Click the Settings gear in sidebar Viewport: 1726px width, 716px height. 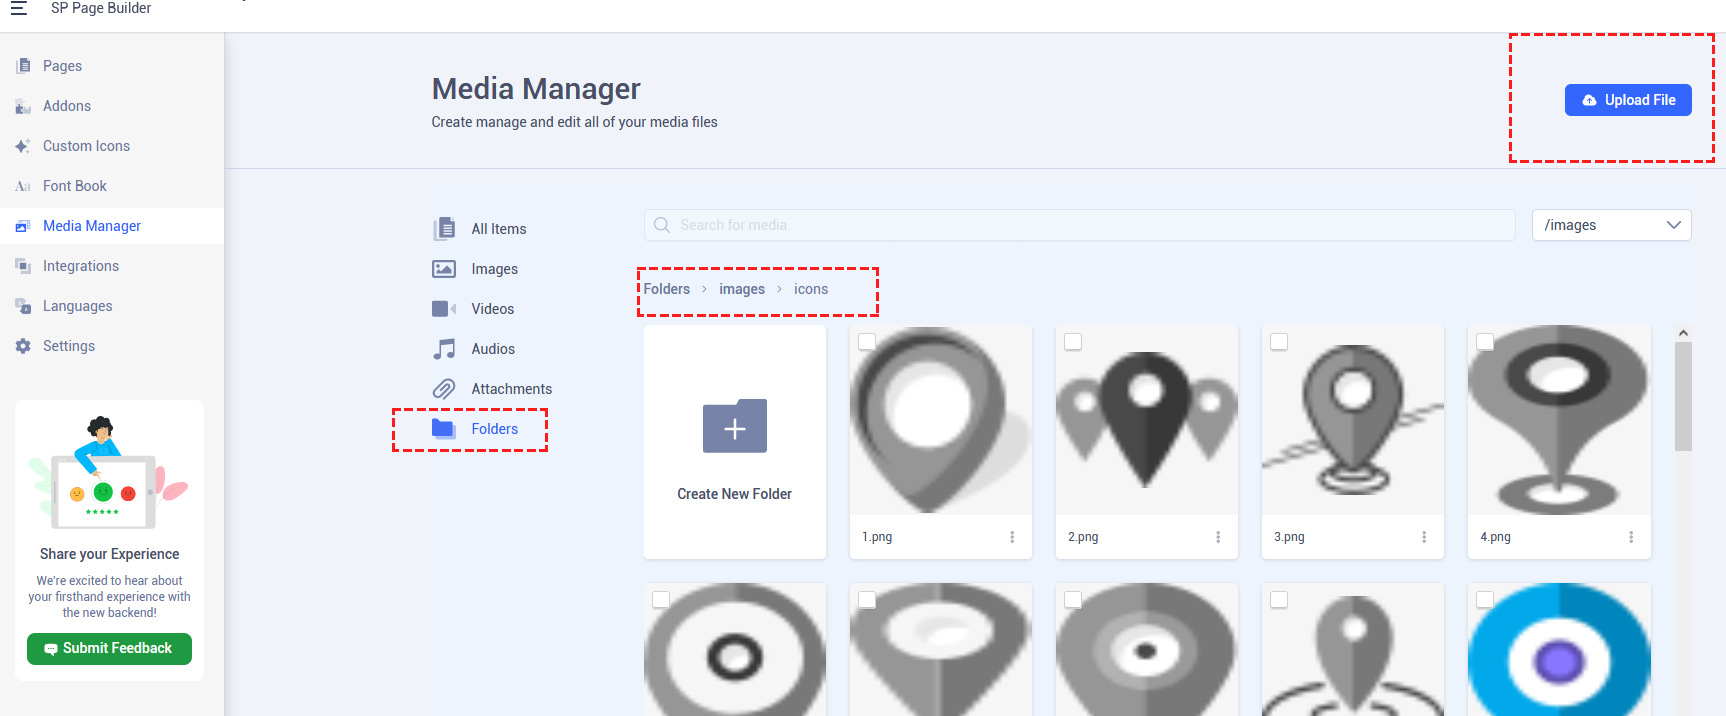pos(23,346)
